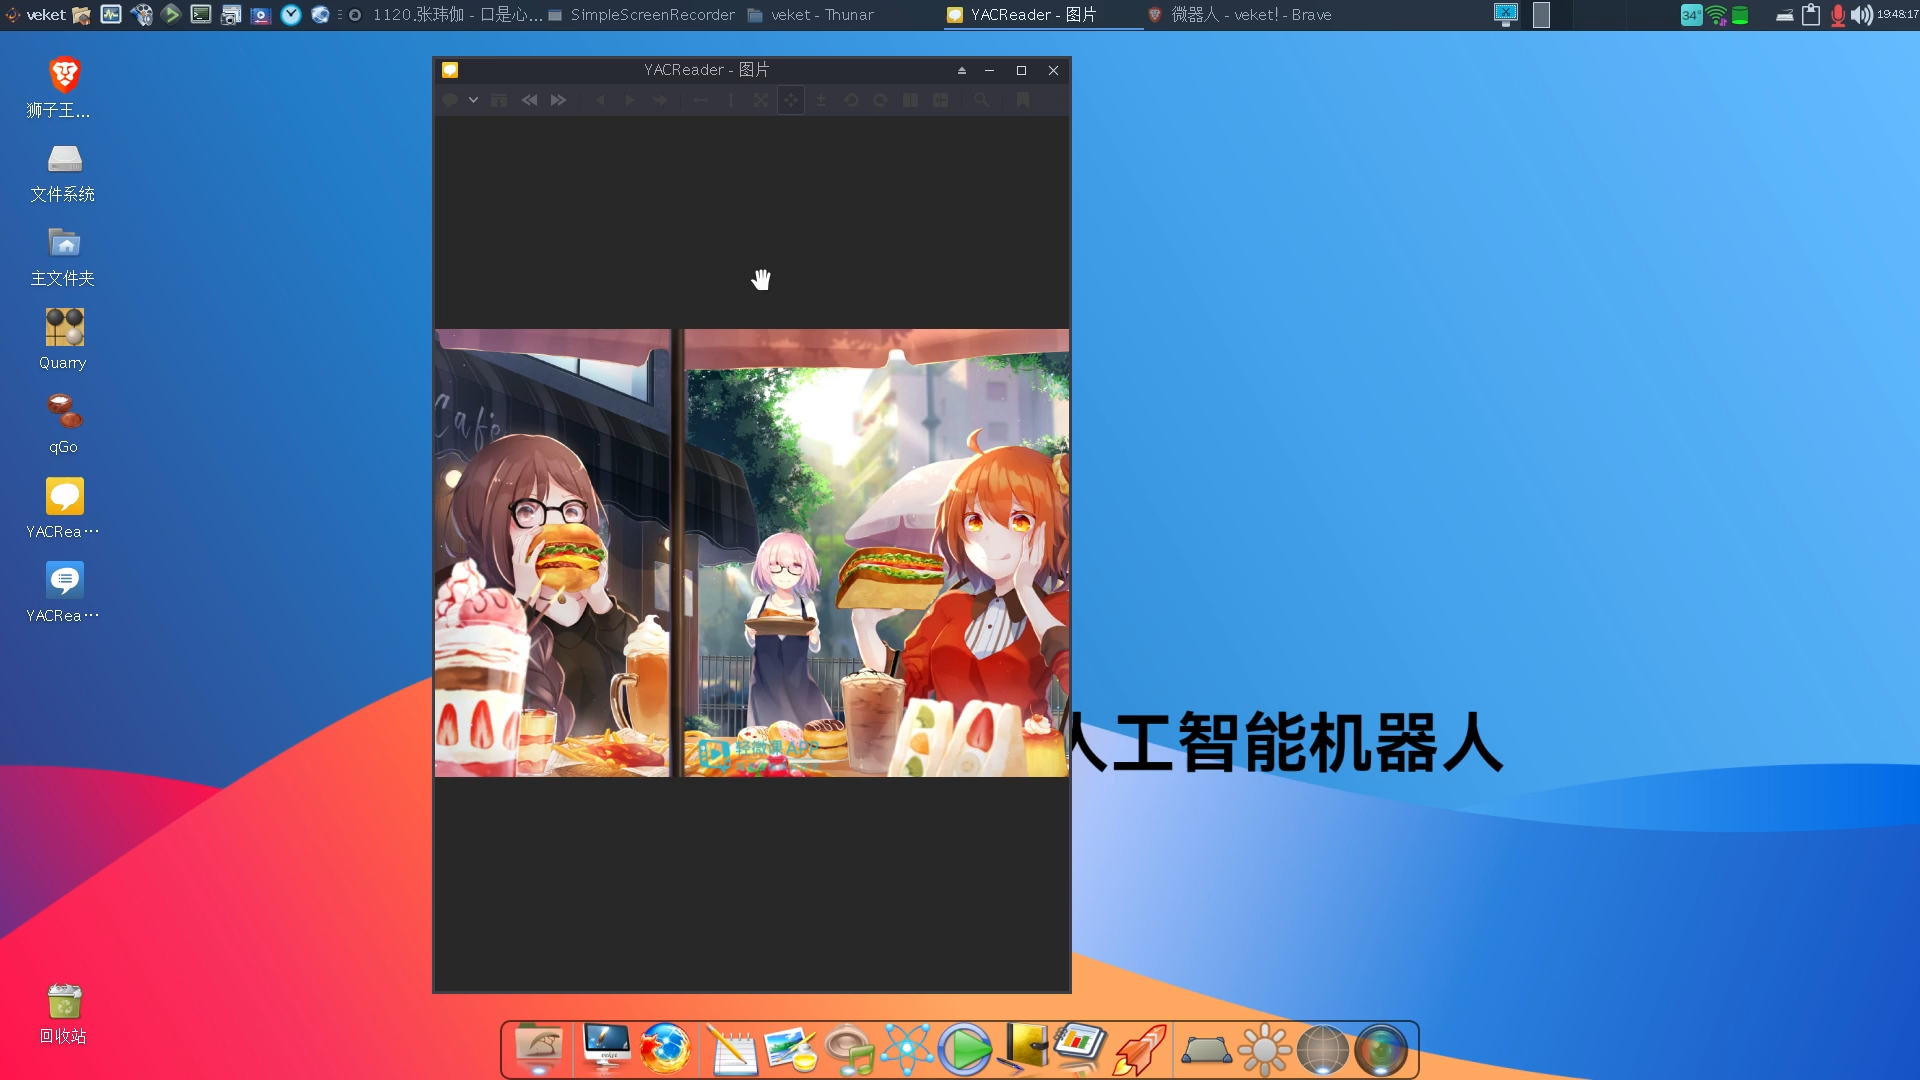This screenshot has height=1080, width=1920.
Task: Click the previous page left-arrow icon
Action: pyautogui.click(x=600, y=100)
